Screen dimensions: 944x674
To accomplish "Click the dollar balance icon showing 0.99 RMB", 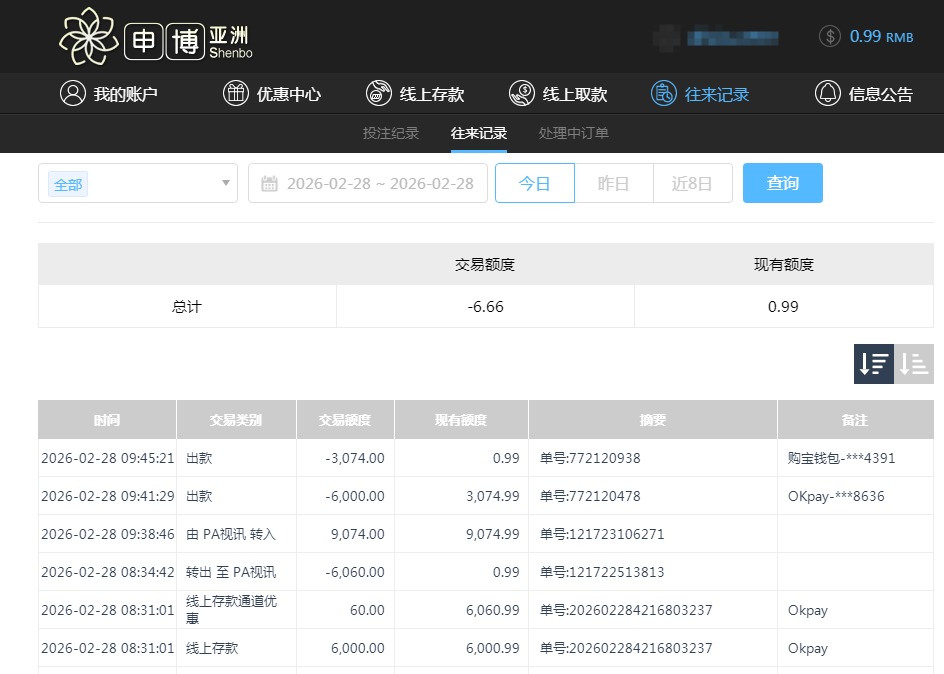I will (829, 36).
